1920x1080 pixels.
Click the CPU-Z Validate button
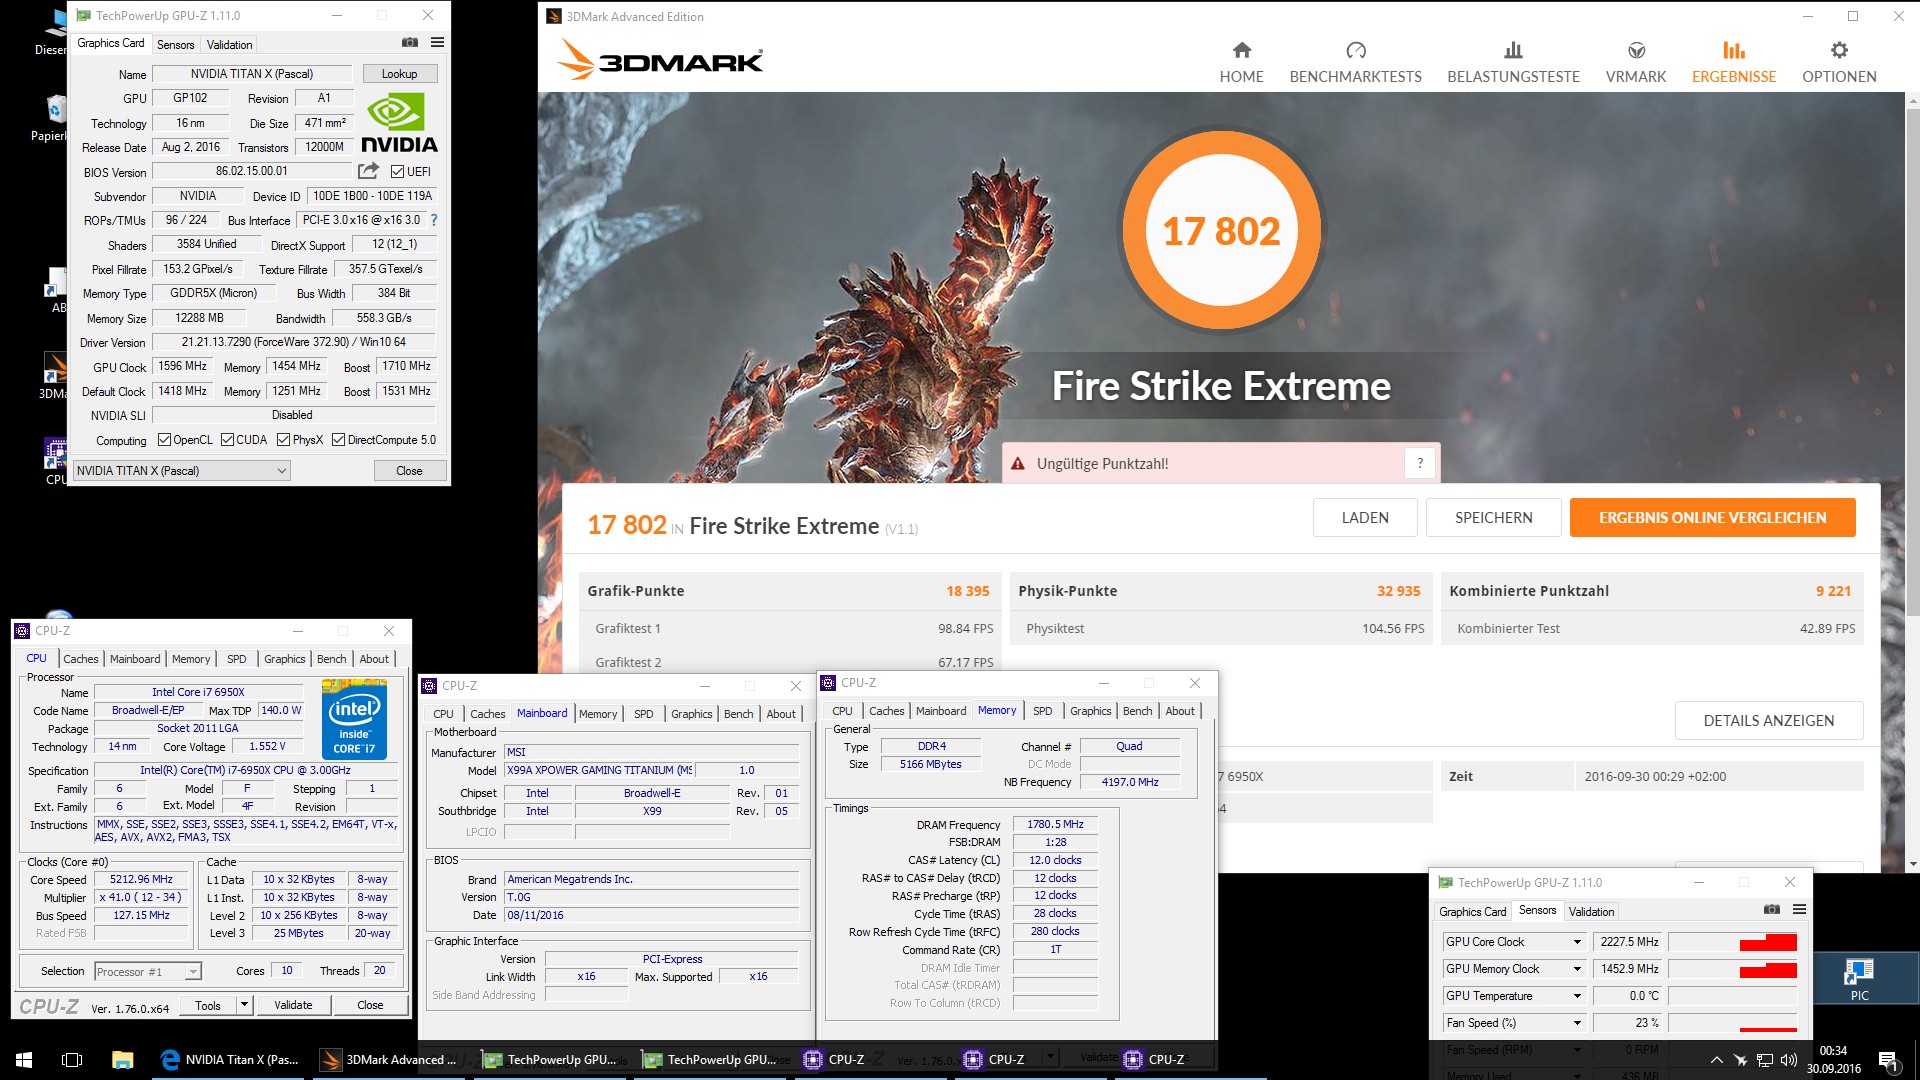[x=293, y=1005]
